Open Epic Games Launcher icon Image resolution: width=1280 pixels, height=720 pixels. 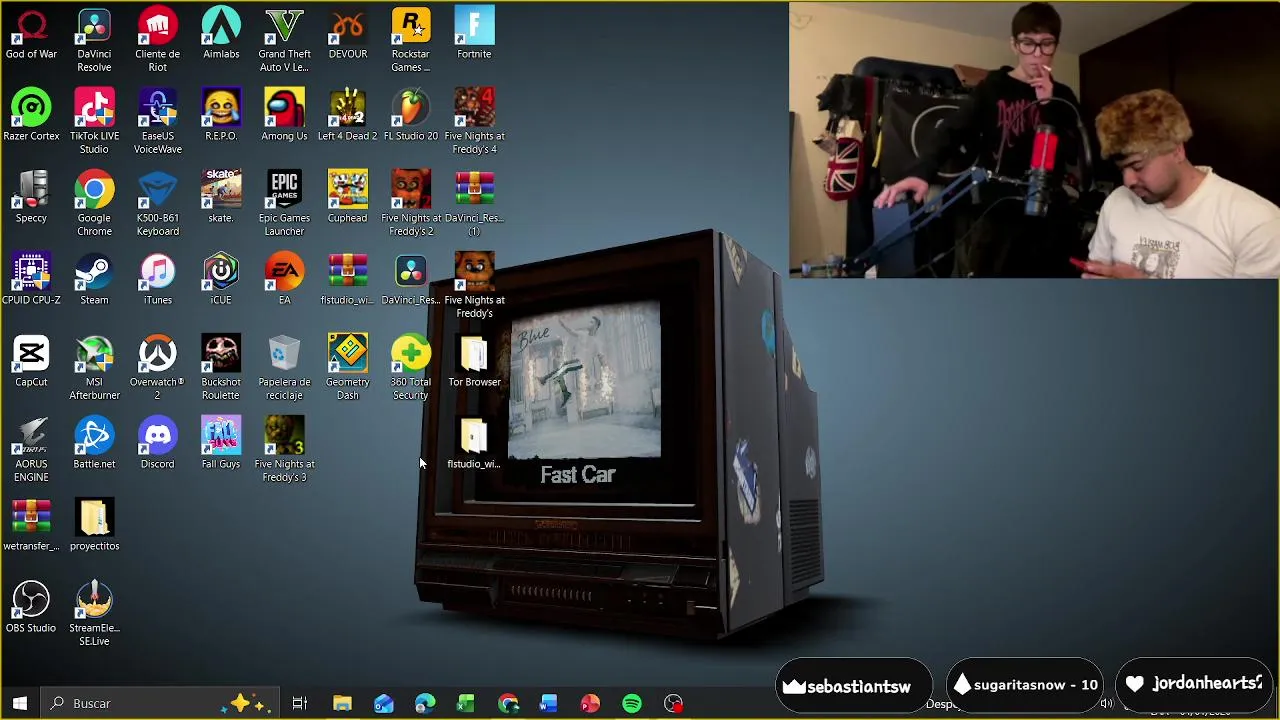click(284, 204)
